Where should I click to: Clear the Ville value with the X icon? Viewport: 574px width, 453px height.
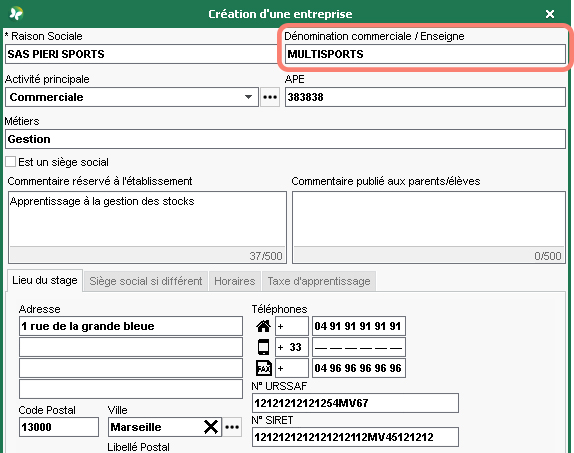pyautogui.click(x=211, y=427)
